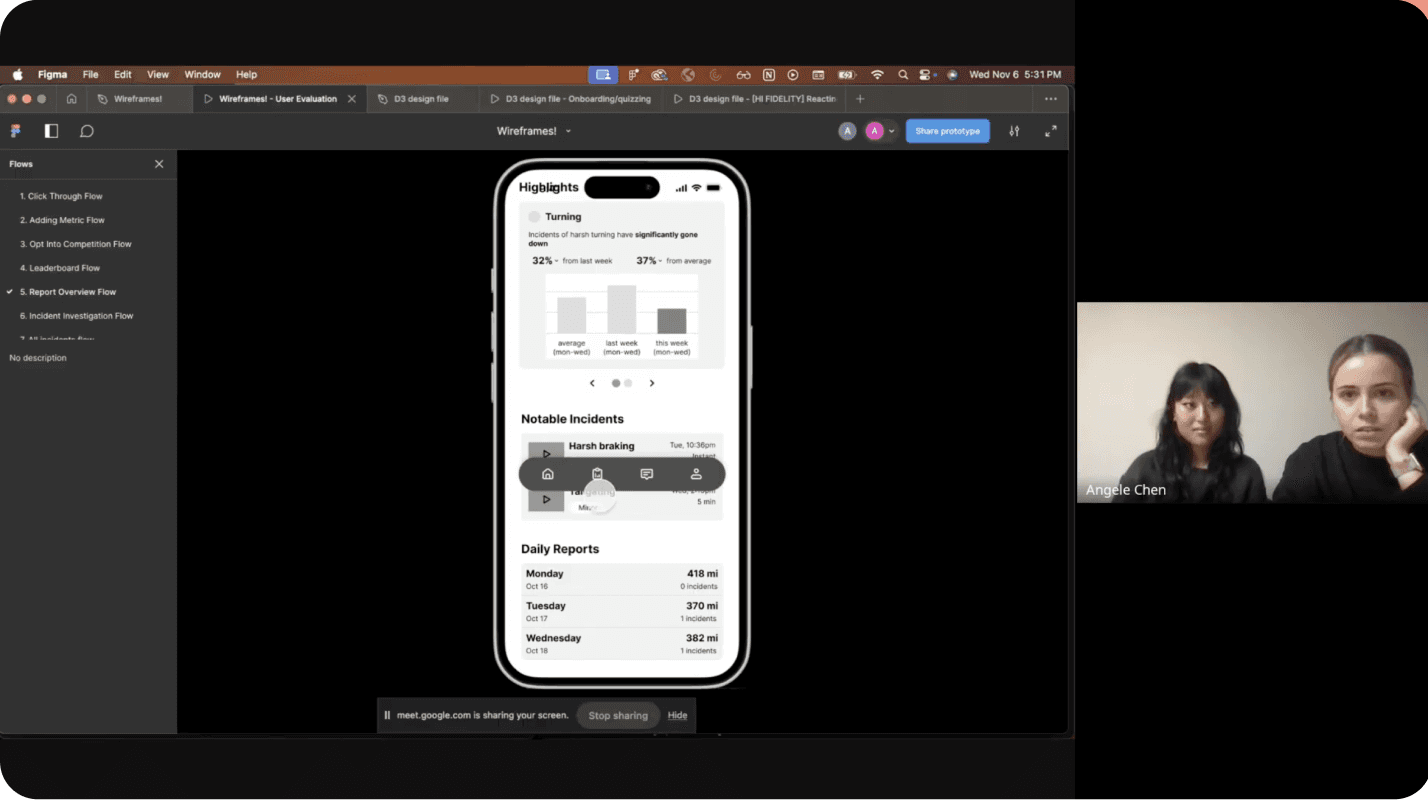
Task: Go to previous highlight with left chevron
Action: click(x=592, y=383)
